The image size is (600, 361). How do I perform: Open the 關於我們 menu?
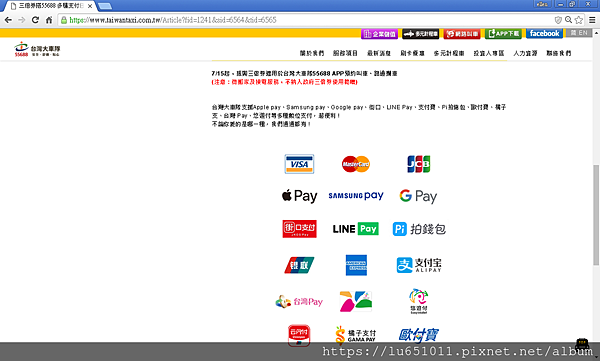tap(312, 53)
